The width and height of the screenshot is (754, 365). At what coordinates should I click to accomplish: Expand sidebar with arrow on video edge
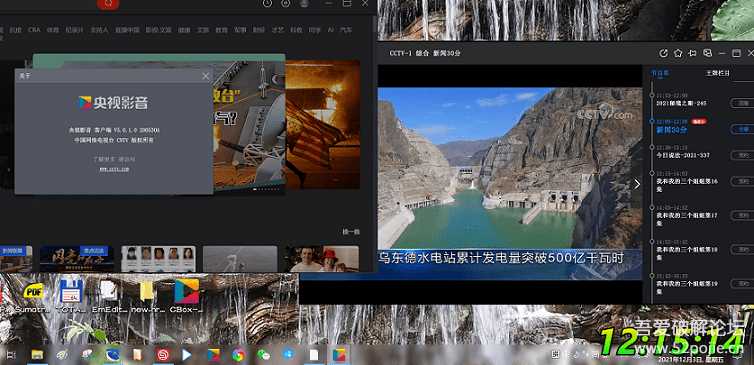pos(637,184)
